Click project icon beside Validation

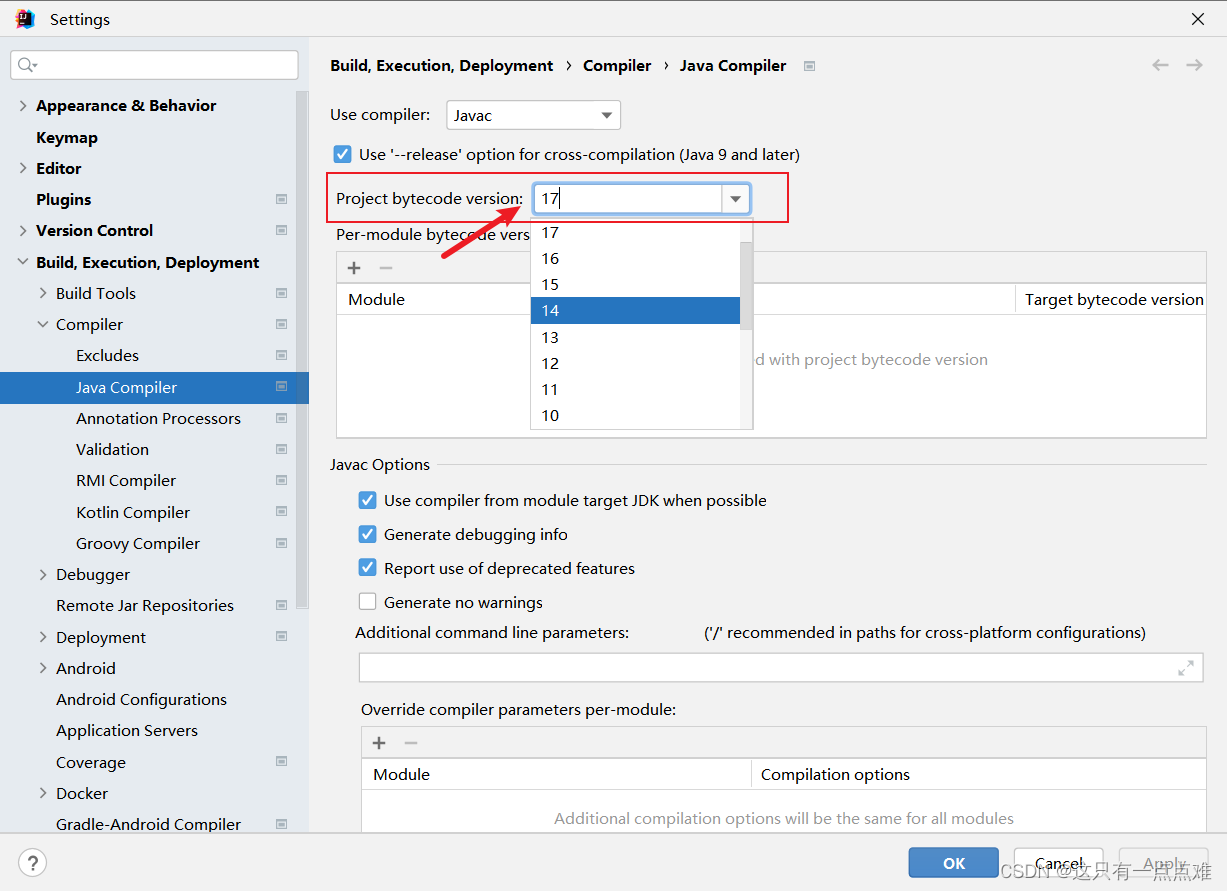click(281, 450)
